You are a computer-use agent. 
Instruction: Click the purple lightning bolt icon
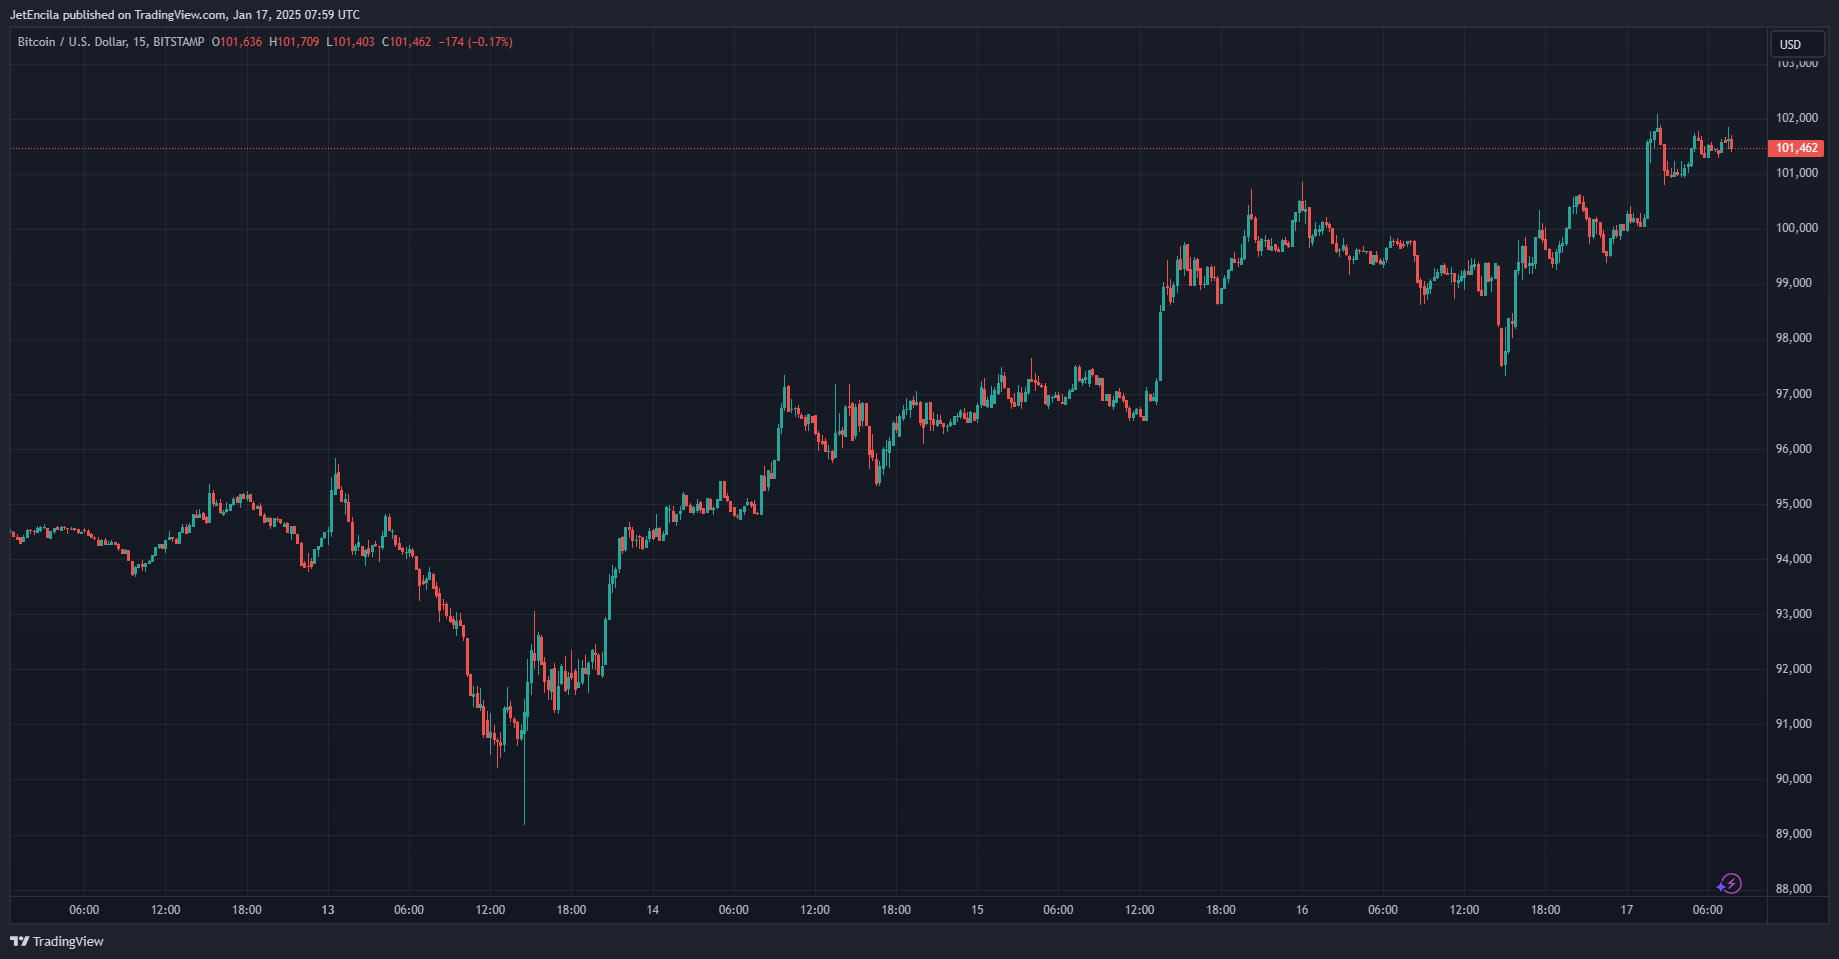click(x=1729, y=884)
